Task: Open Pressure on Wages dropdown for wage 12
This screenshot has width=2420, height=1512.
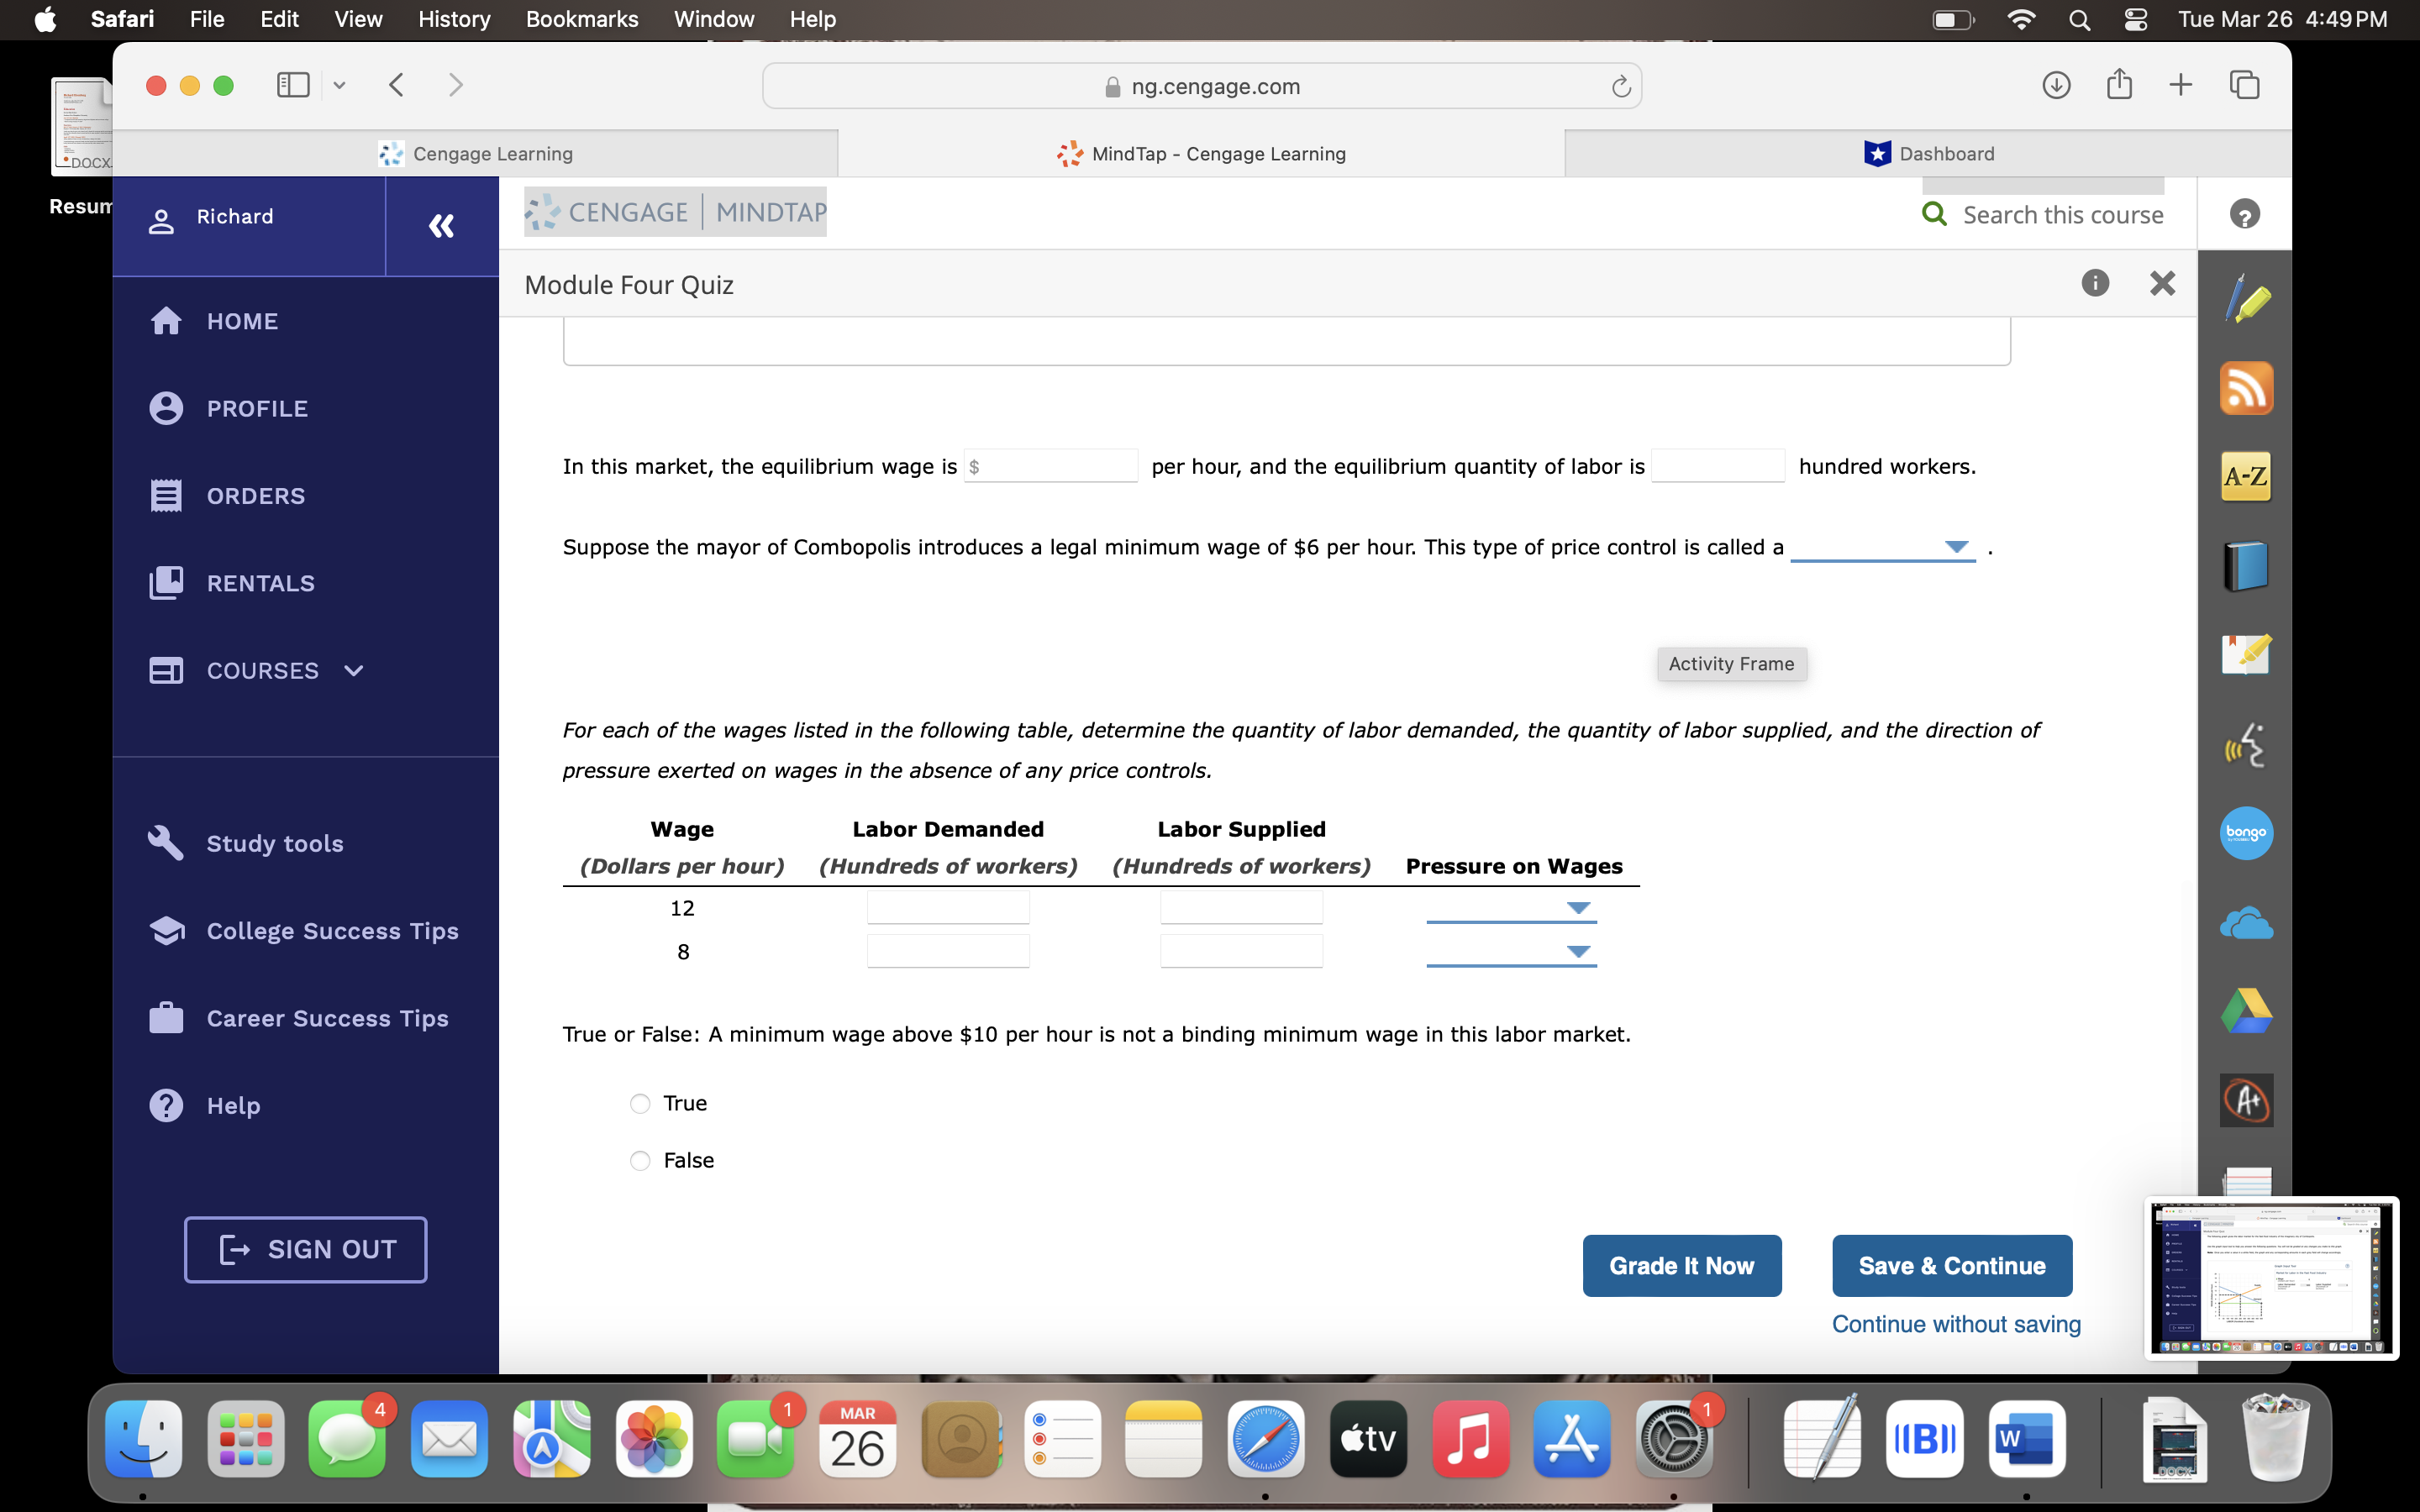Action: 1511,908
